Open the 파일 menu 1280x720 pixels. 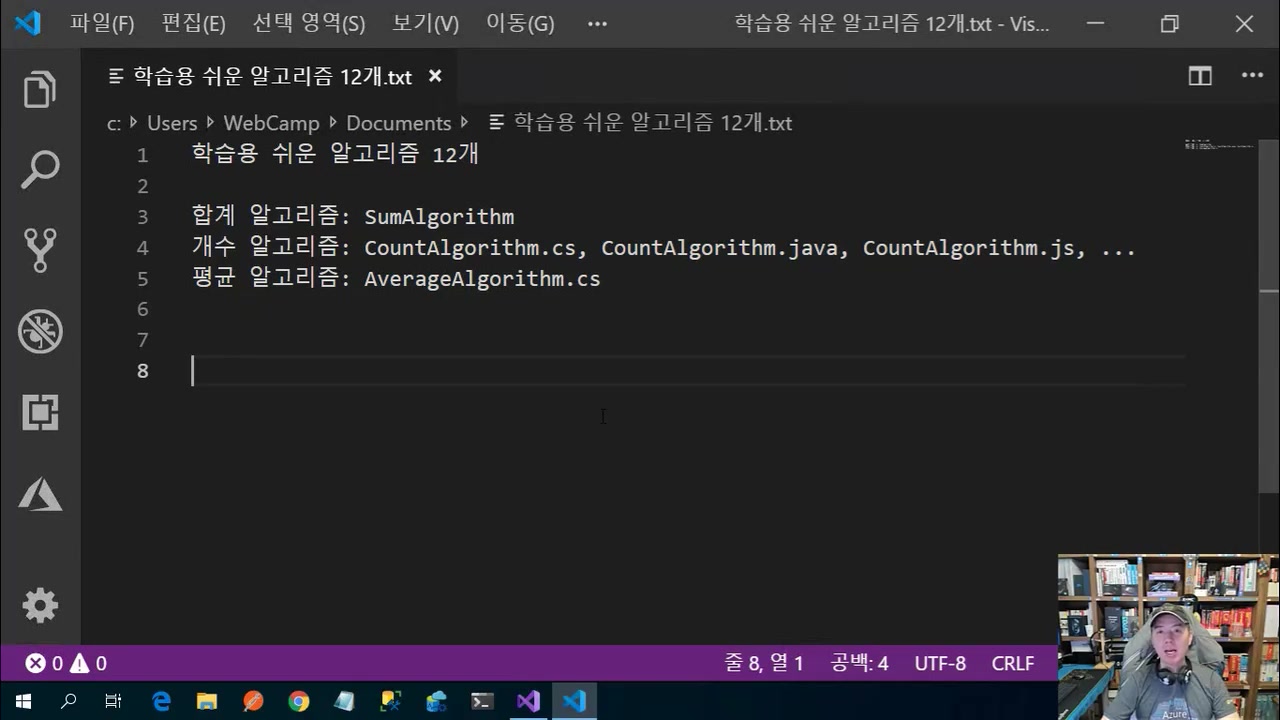(101, 23)
